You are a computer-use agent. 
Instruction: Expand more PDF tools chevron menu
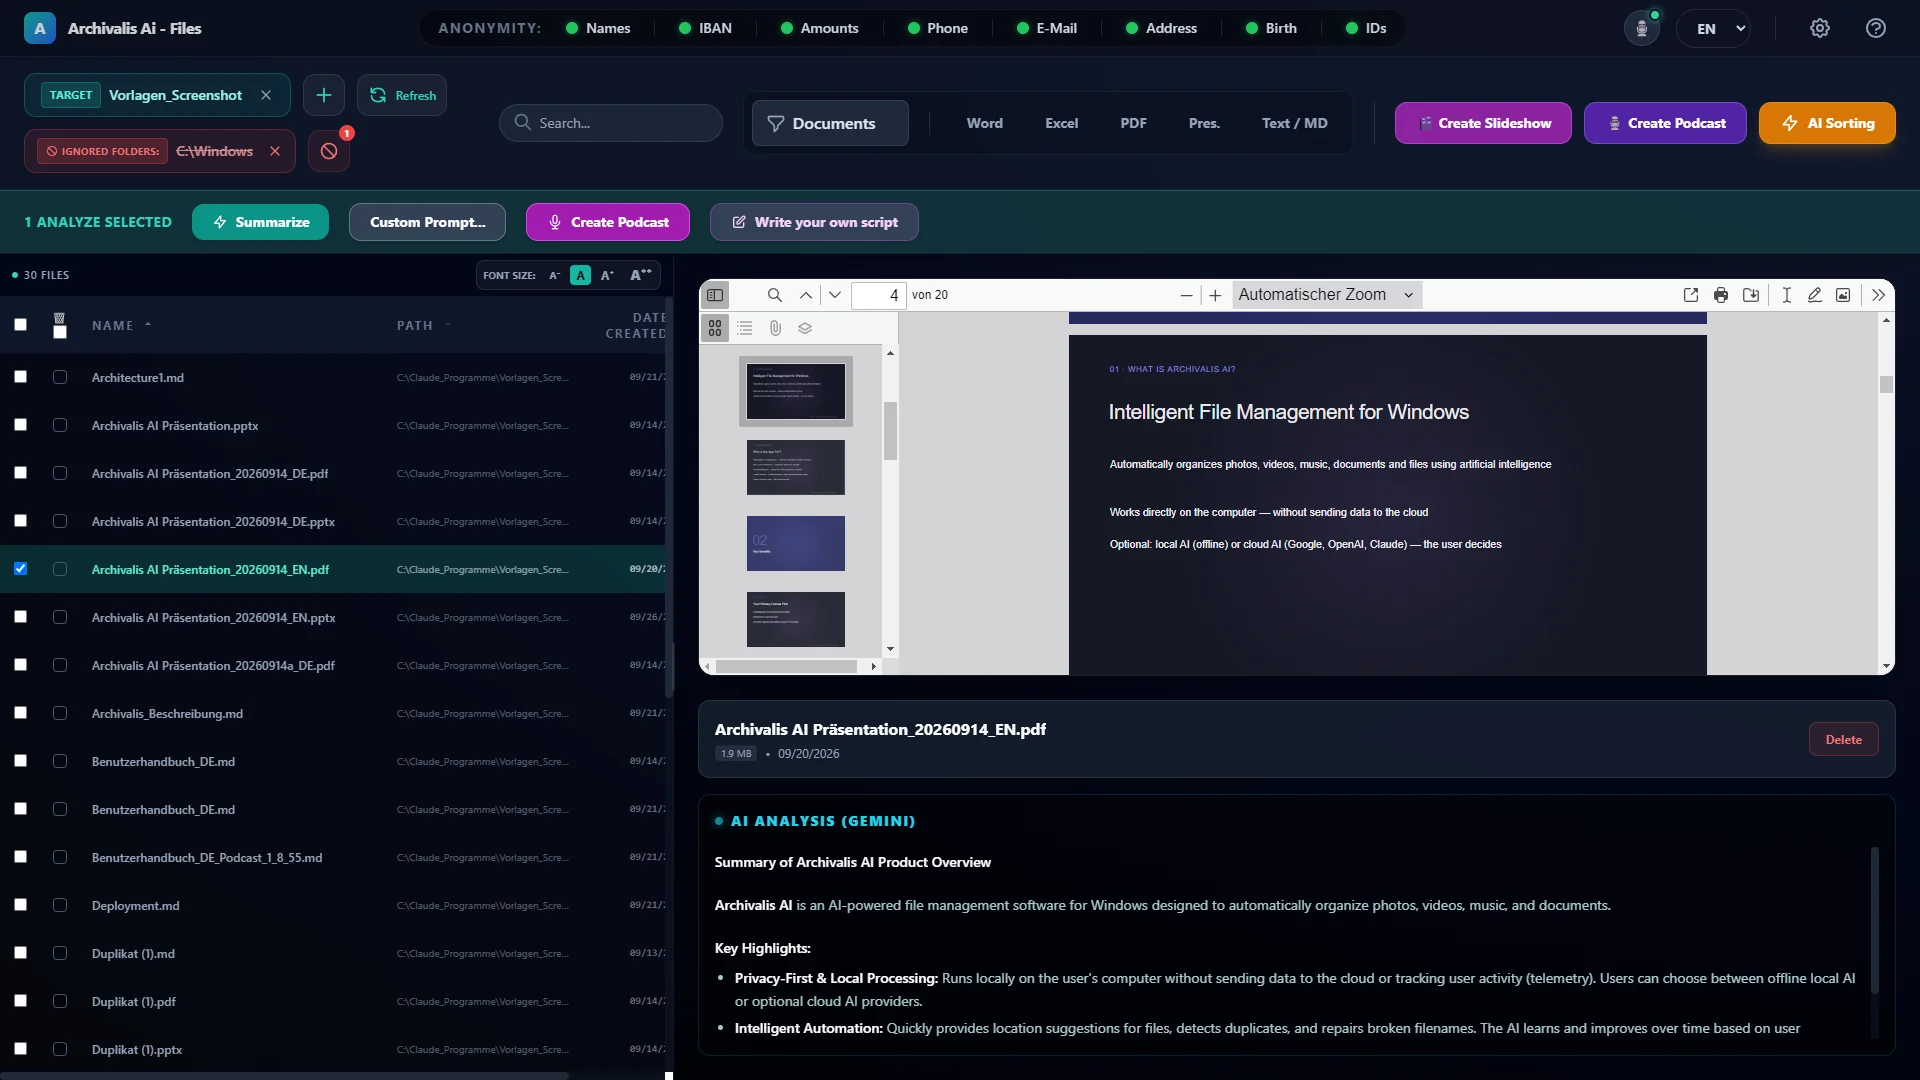click(x=1878, y=295)
